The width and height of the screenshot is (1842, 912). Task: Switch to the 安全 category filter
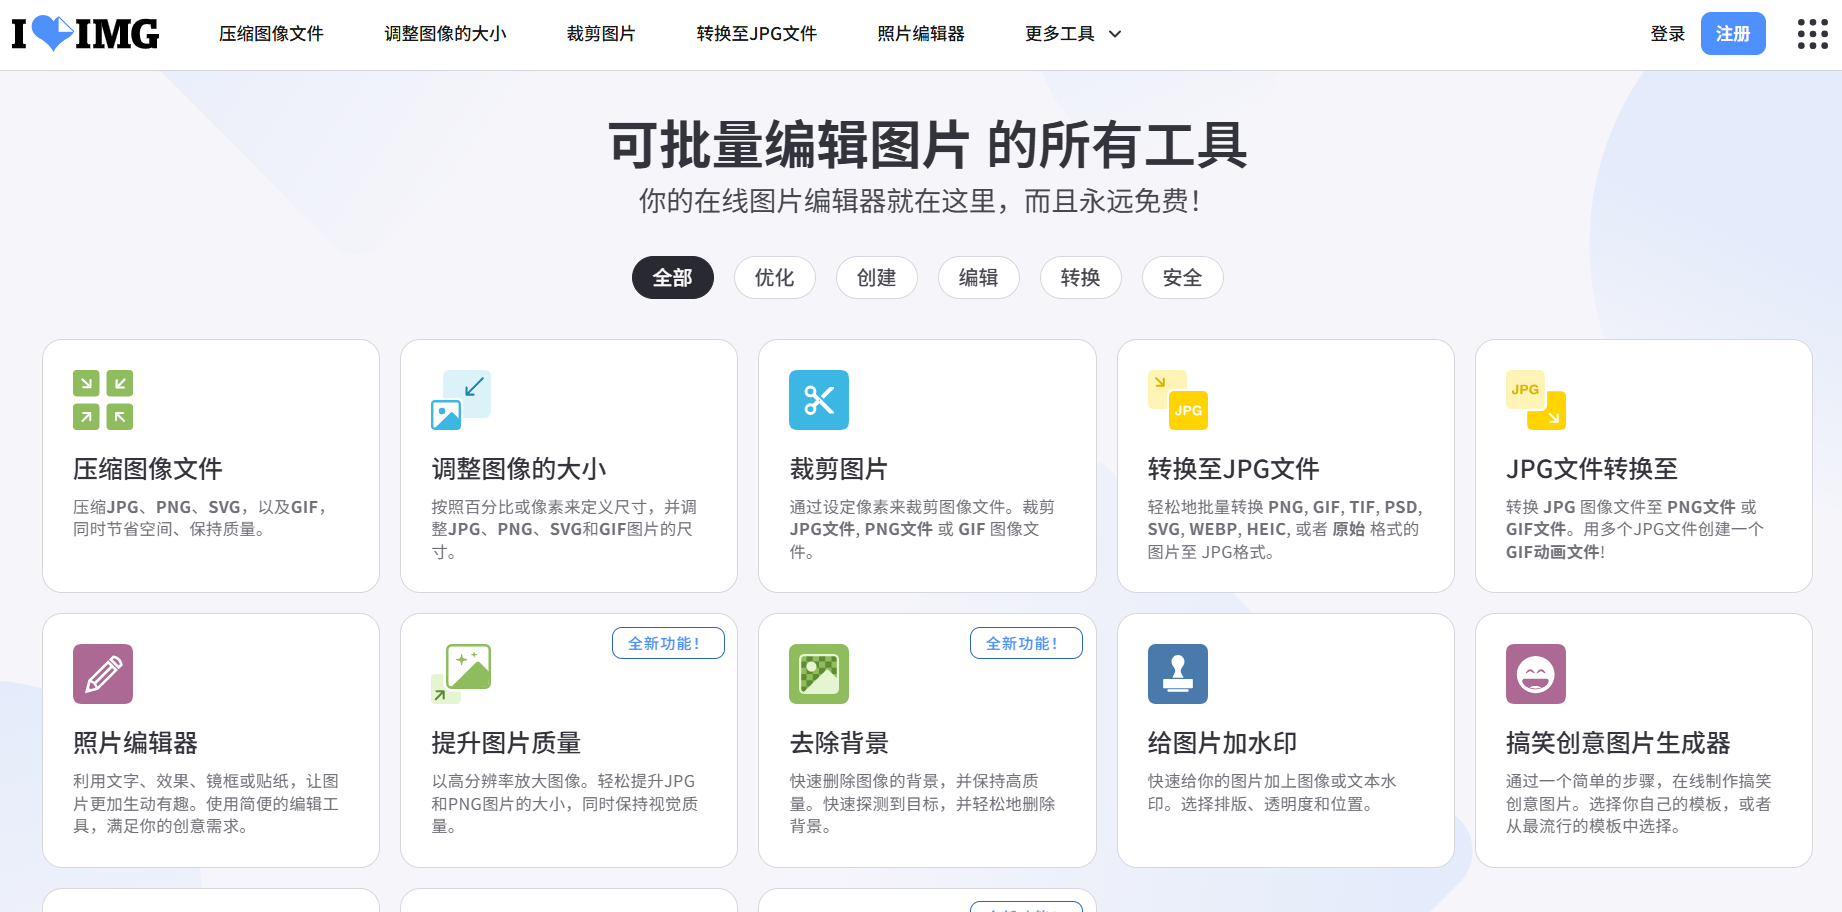[x=1182, y=278]
